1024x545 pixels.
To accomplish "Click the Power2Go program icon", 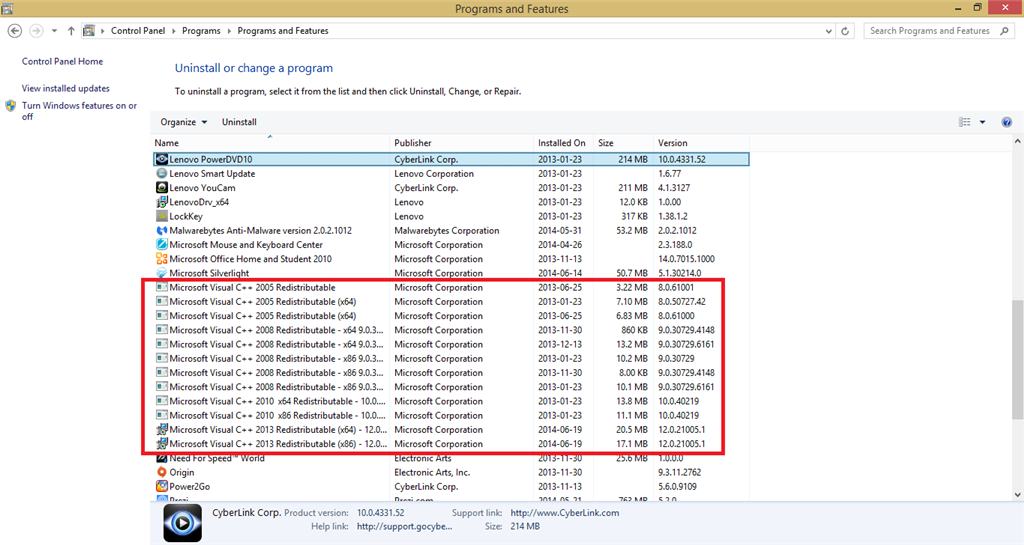I will pyautogui.click(x=161, y=486).
